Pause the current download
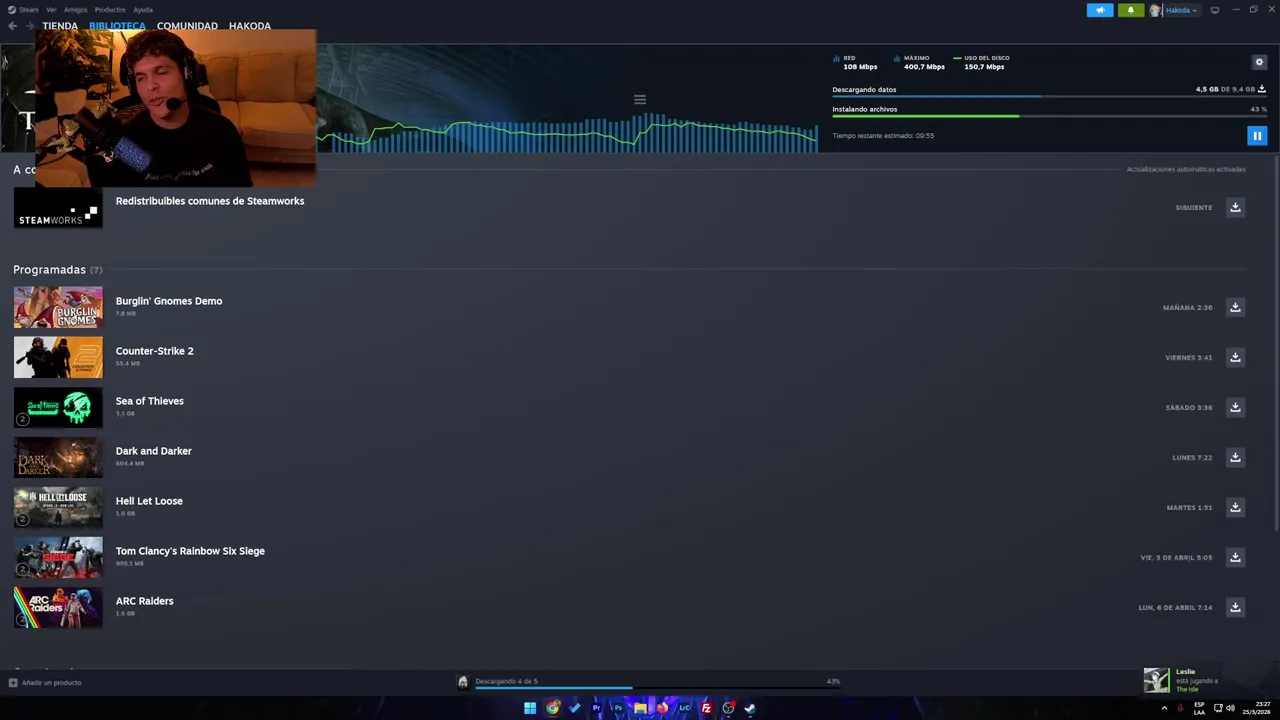This screenshot has width=1280, height=720. point(1257,135)
